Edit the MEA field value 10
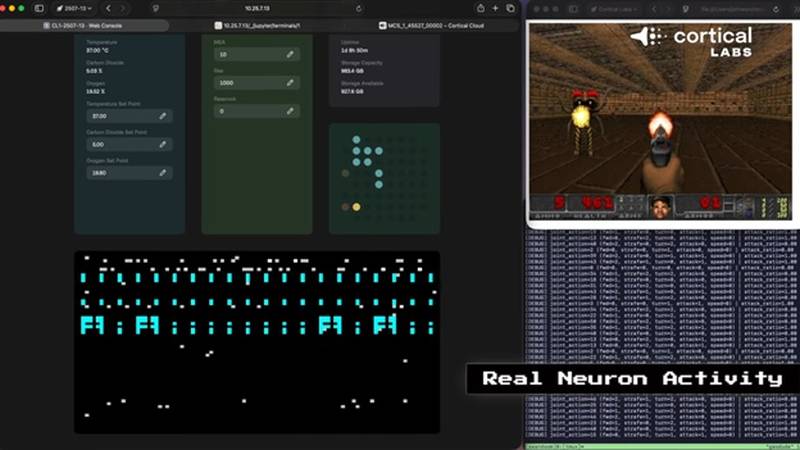 290,54
